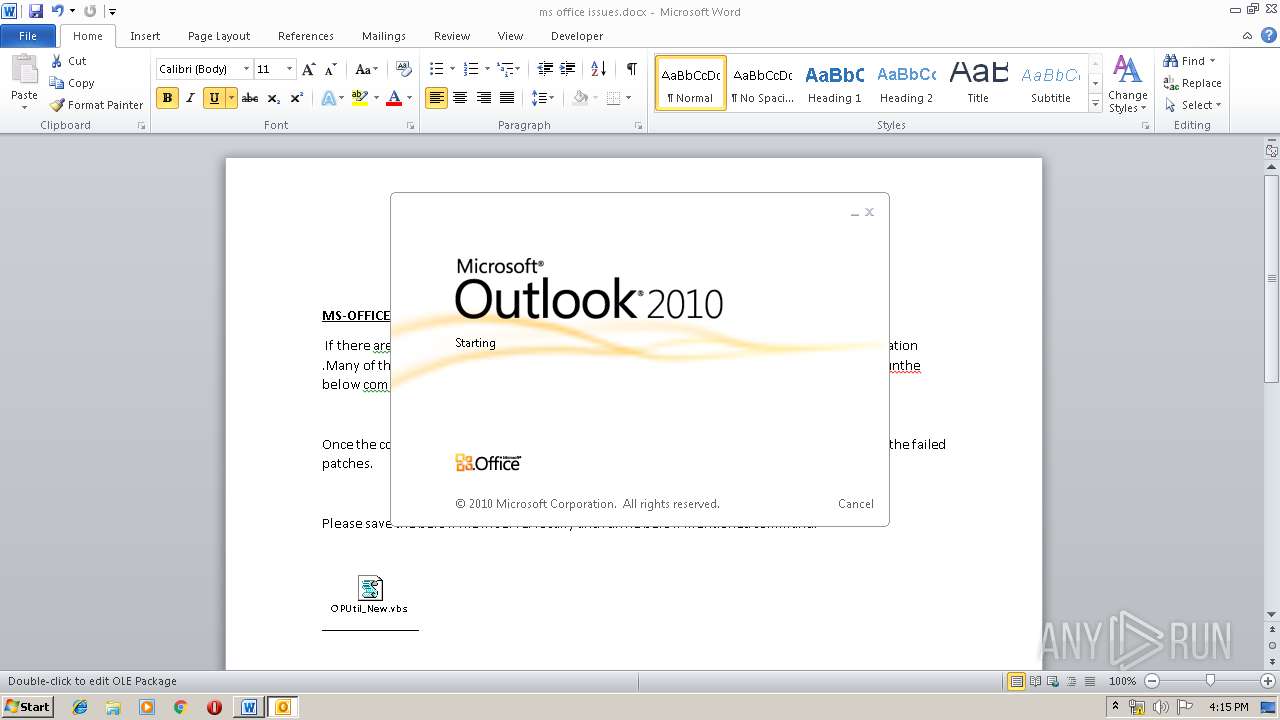Open the Bullets dropdown arrow
The height and width of the screenshot is (720, 1280).
point(452,69)
